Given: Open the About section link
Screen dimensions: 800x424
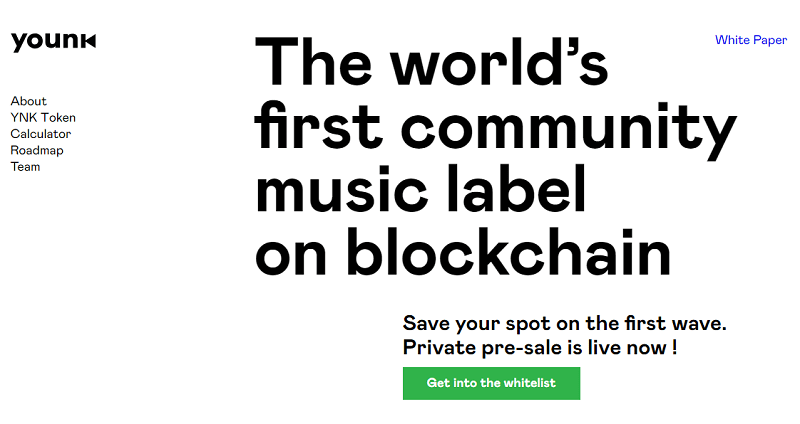Looking at the screenshot, I should 28,101.
